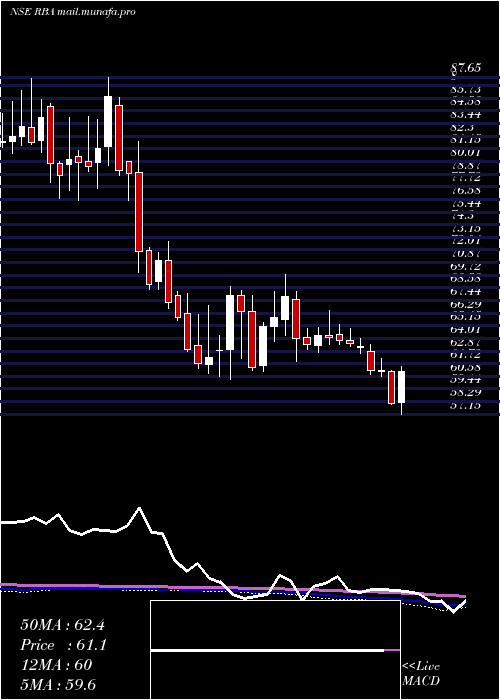The image size is (500, 700).
Task: Click the <<Live MACD label
Action: (421, 674)
